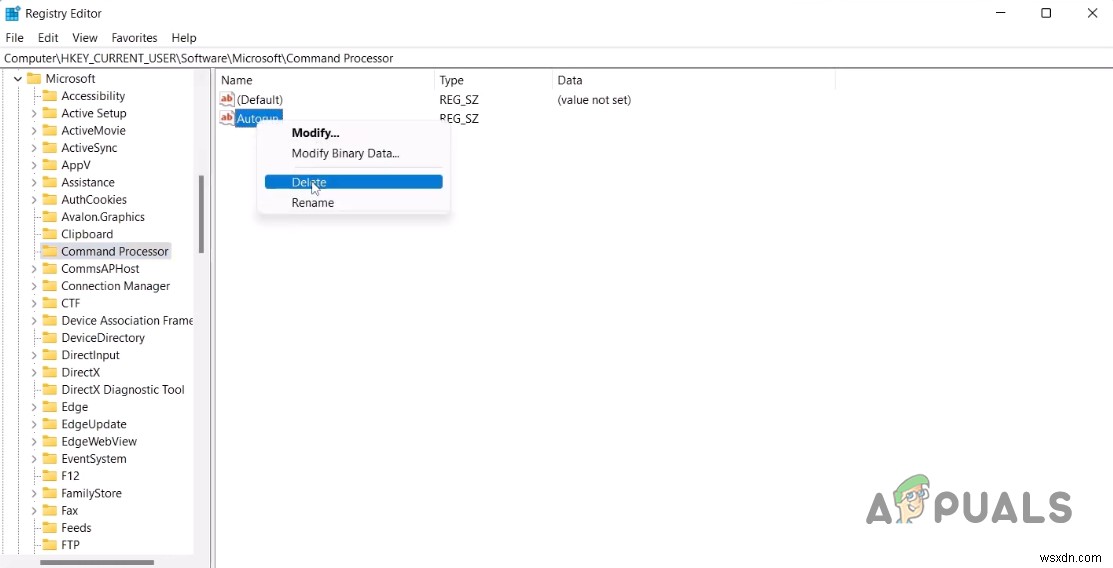Image resolution: width=1113 pixels, height=568 pixels.
Task: Click the Command Processor folder icon
Action: tap(49, 251)
